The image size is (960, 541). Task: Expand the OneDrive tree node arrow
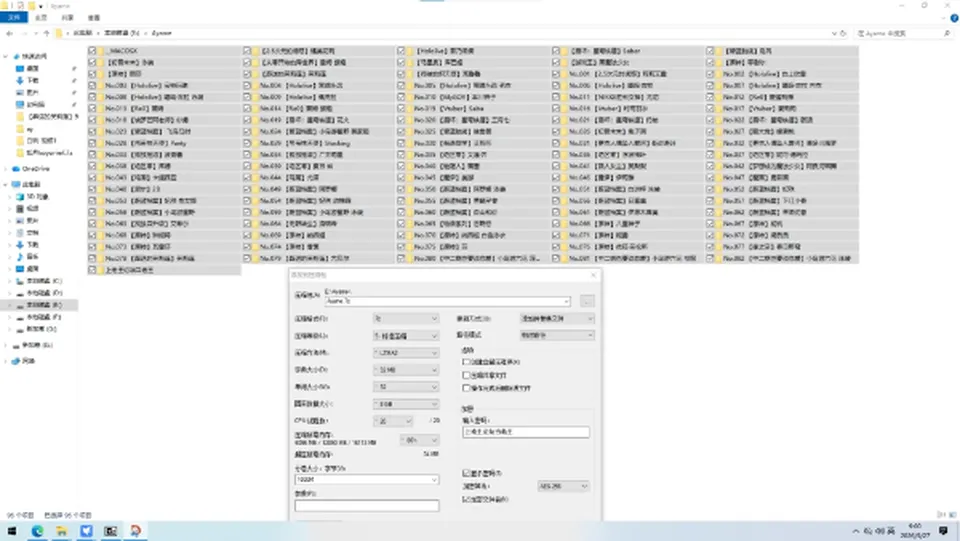[x=6, y=169]
